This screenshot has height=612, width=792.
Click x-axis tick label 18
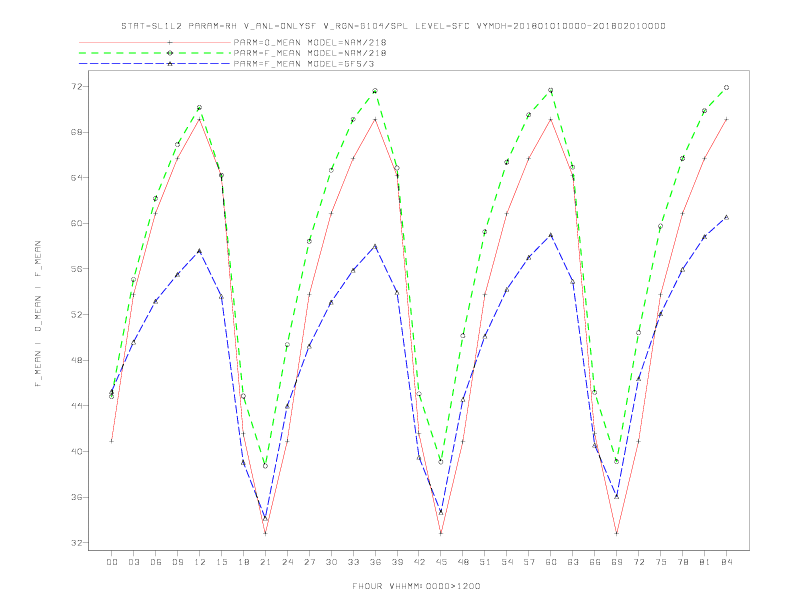click(243, 562)
